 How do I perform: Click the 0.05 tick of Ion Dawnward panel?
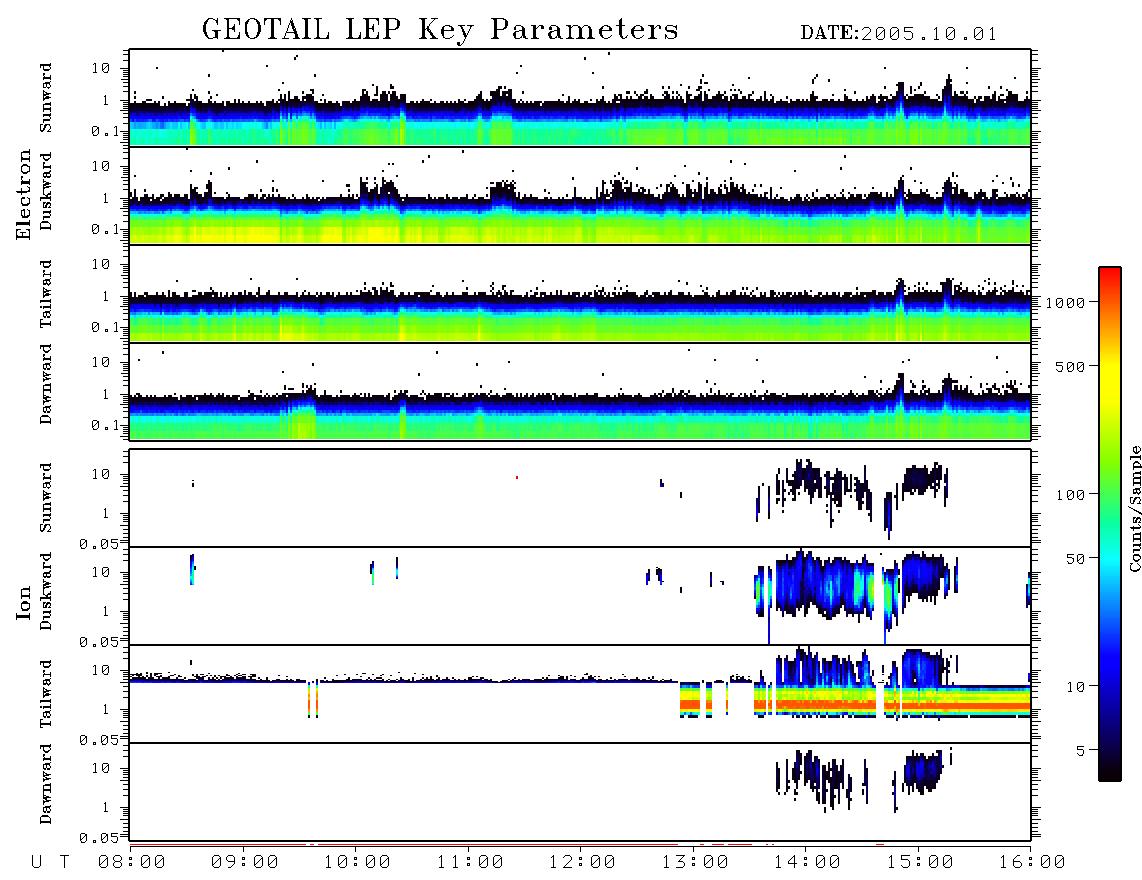pos(99,838)
